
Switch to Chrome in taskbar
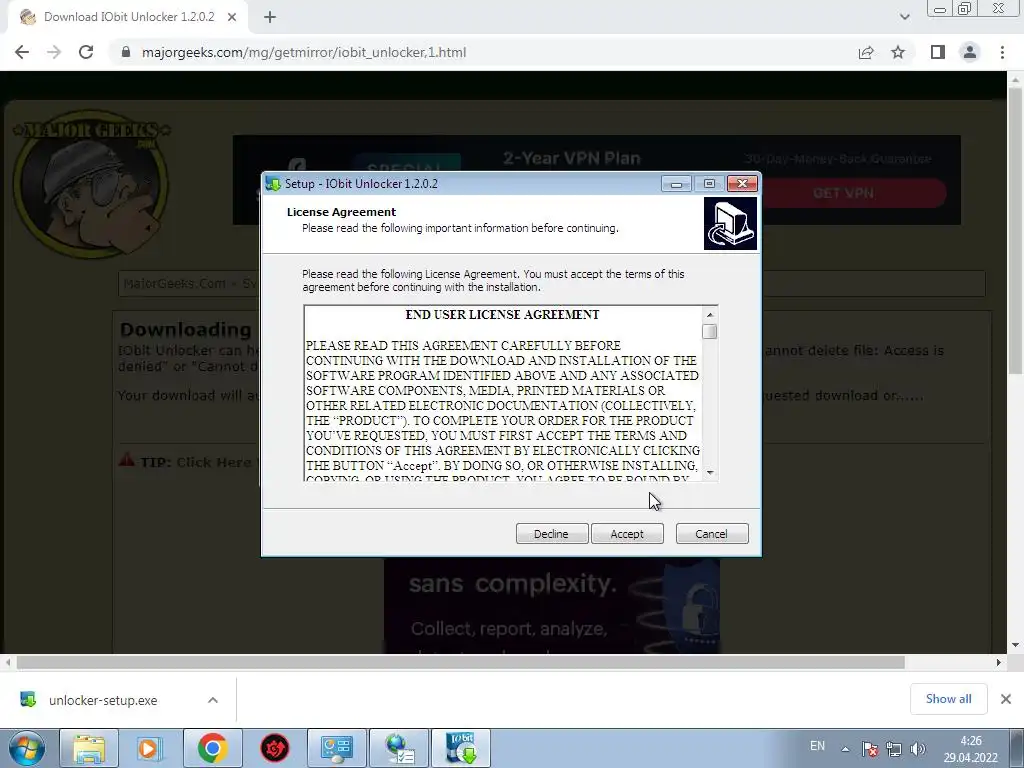(x=212, y=748)
